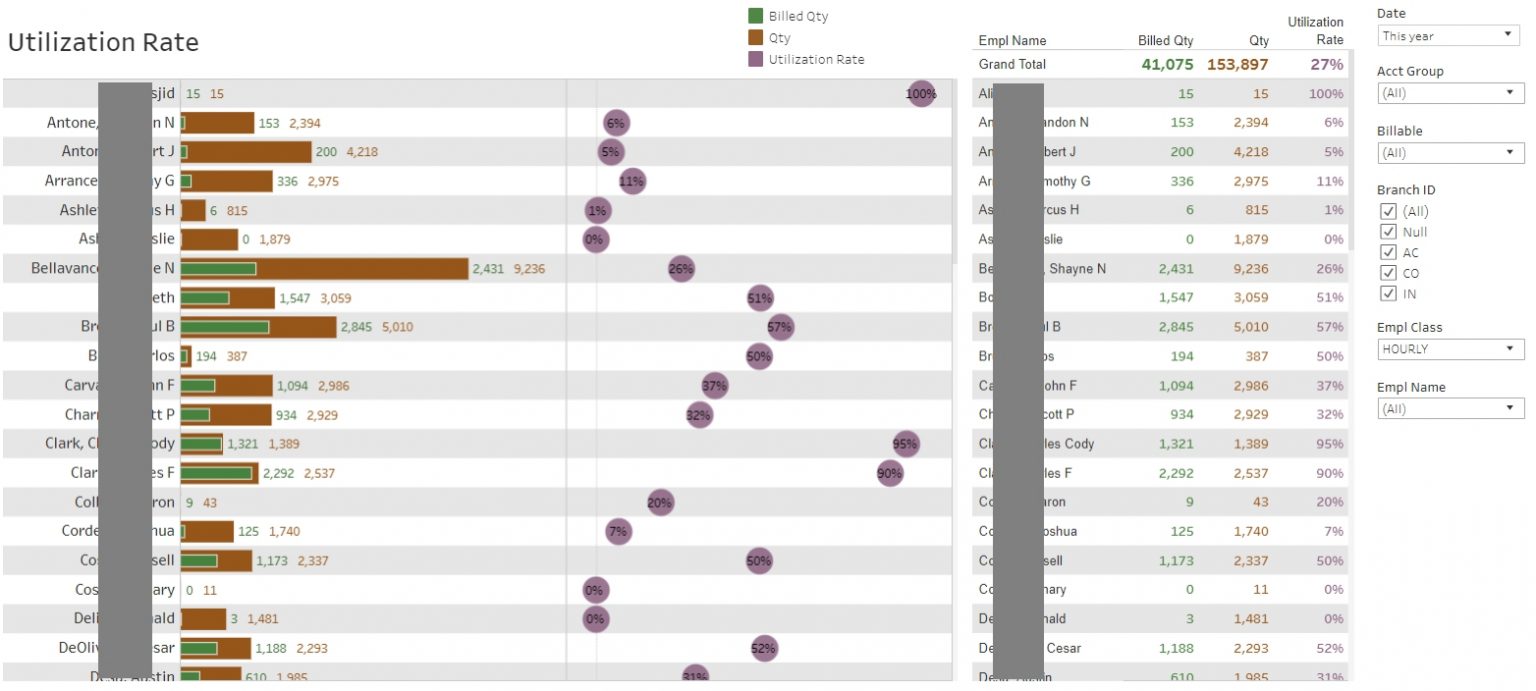Click the 'Empl Name' column header
This screenshot has height=691, width=1536.
click(x=1012, y=41)
